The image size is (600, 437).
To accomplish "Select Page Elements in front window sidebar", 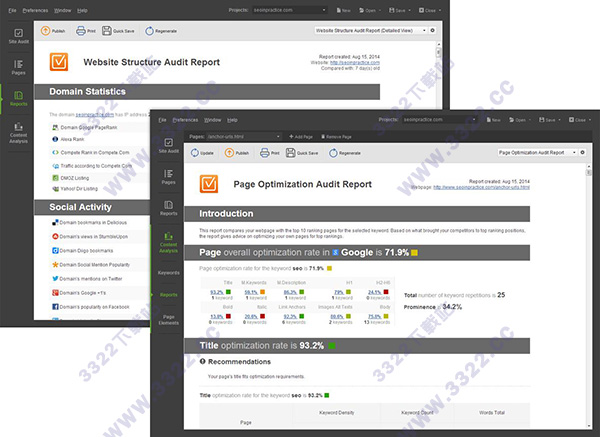I will (x=168, y=320).
